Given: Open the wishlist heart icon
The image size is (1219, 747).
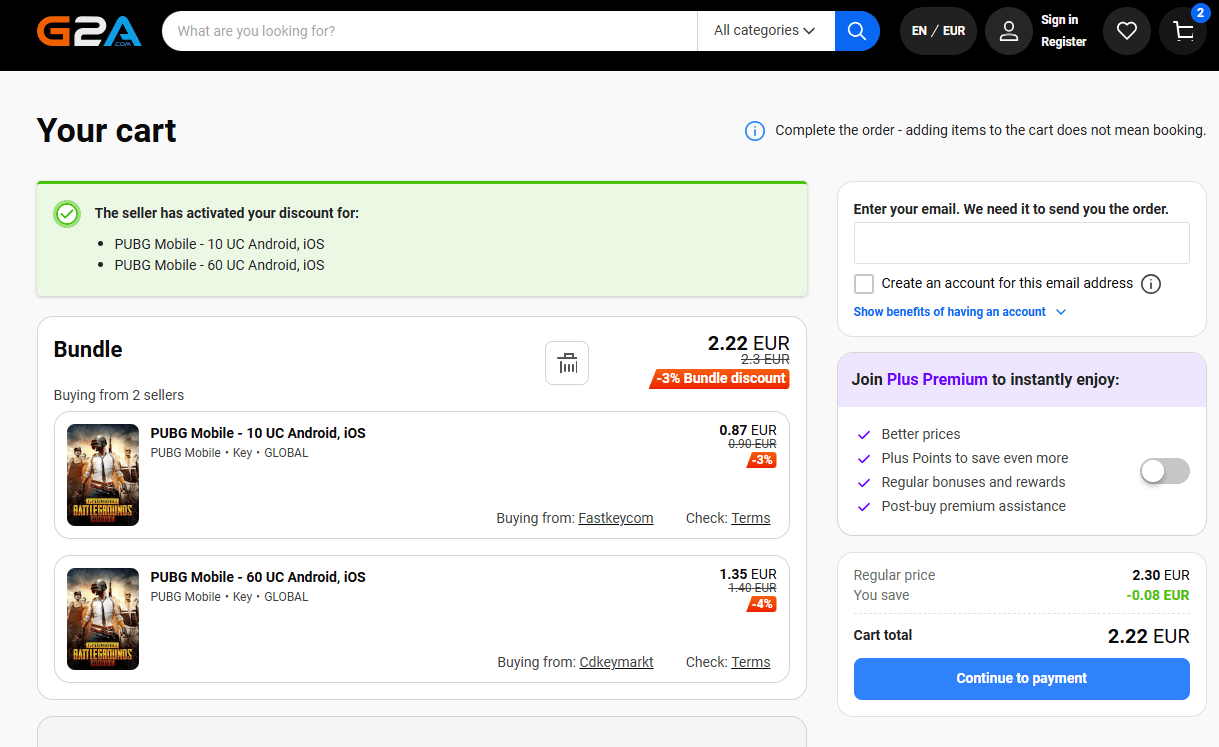Looking at the screenshot, I should coord(1127,31).
